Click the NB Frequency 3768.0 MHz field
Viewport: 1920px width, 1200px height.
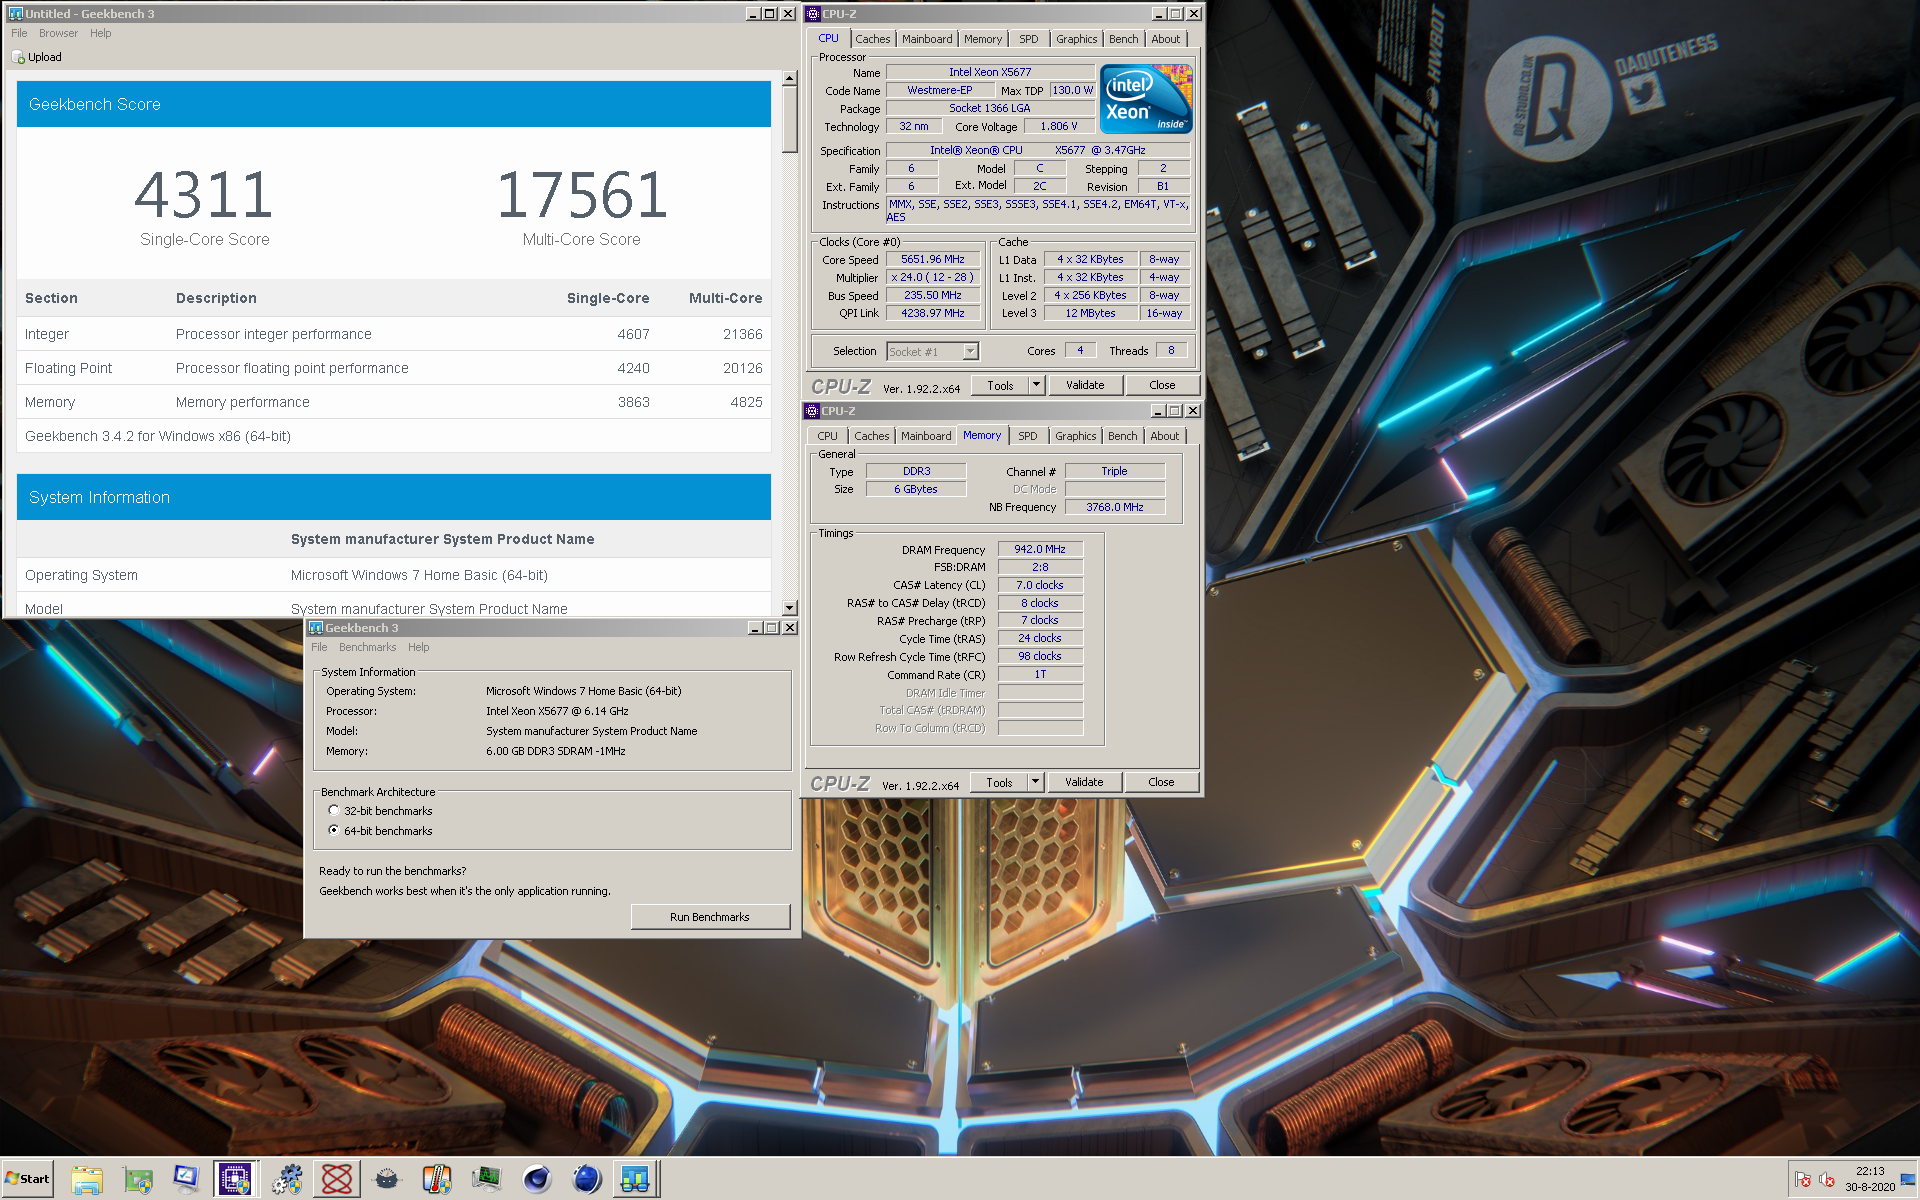pos(1115,508)
